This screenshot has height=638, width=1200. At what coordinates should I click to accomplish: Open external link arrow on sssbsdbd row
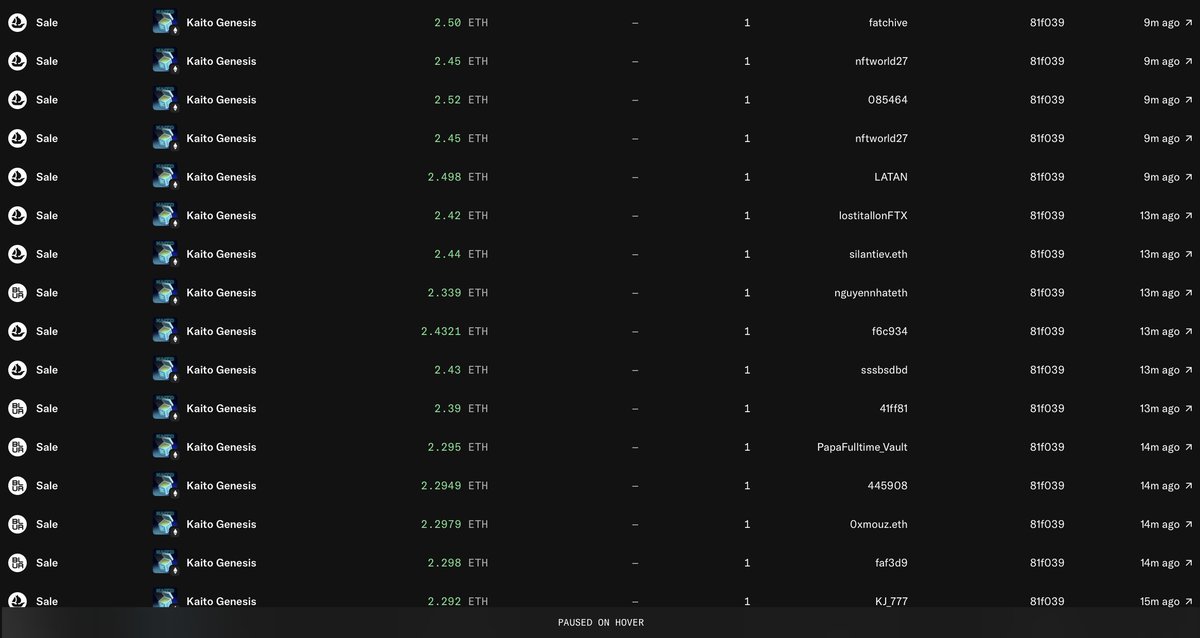tap(1188, 370)
